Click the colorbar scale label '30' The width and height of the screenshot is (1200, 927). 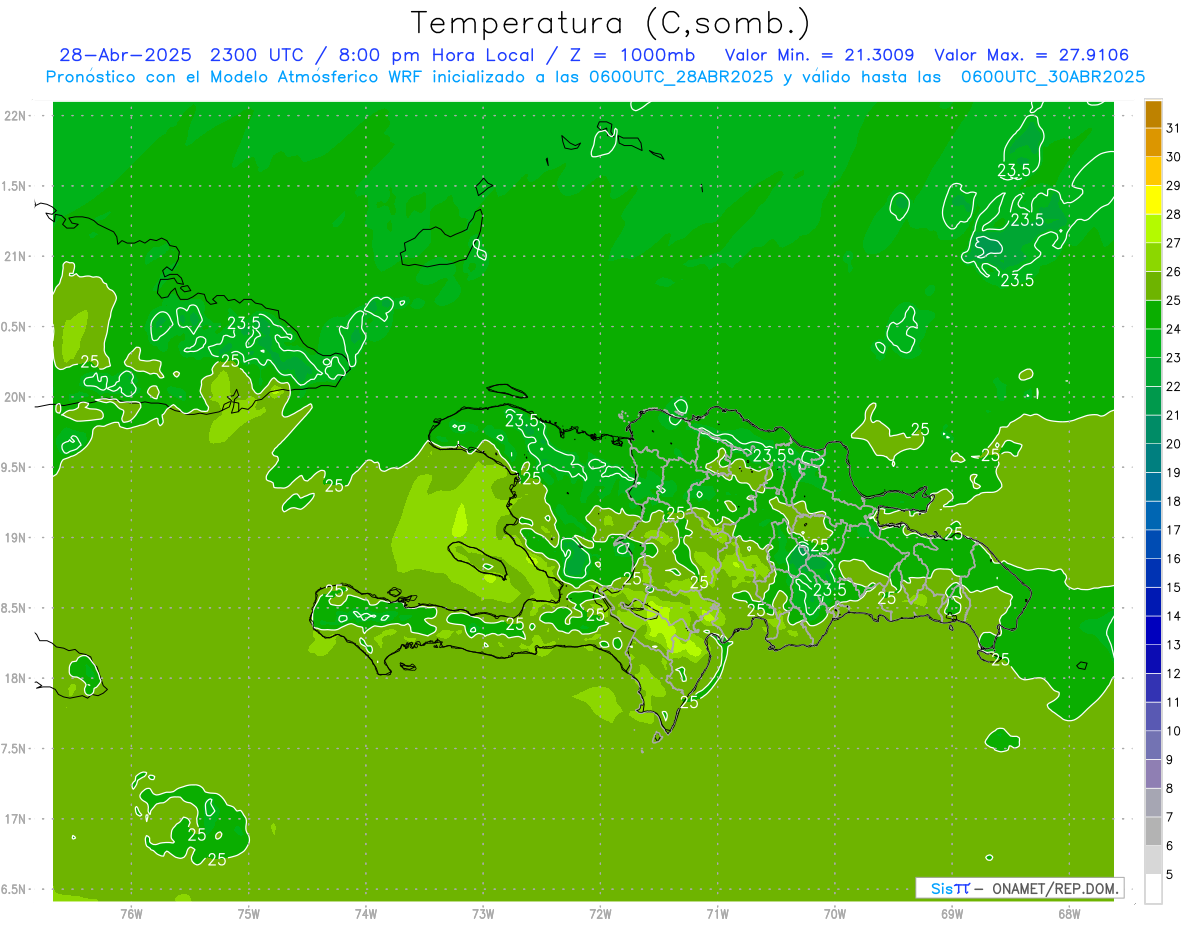pos(1173,157)
